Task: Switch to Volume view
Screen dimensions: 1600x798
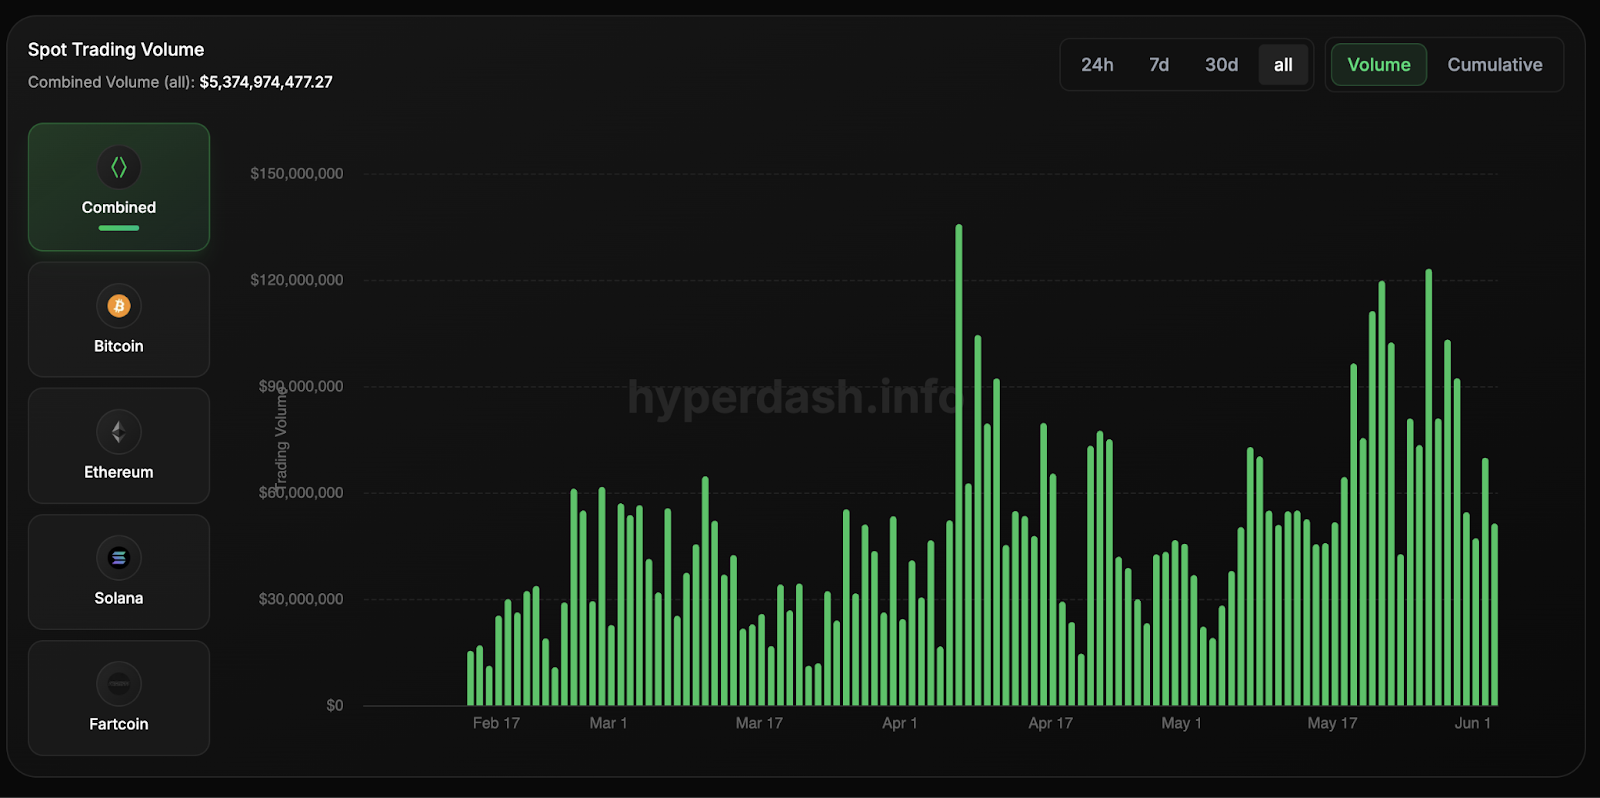Action: tap(1379, 65)
